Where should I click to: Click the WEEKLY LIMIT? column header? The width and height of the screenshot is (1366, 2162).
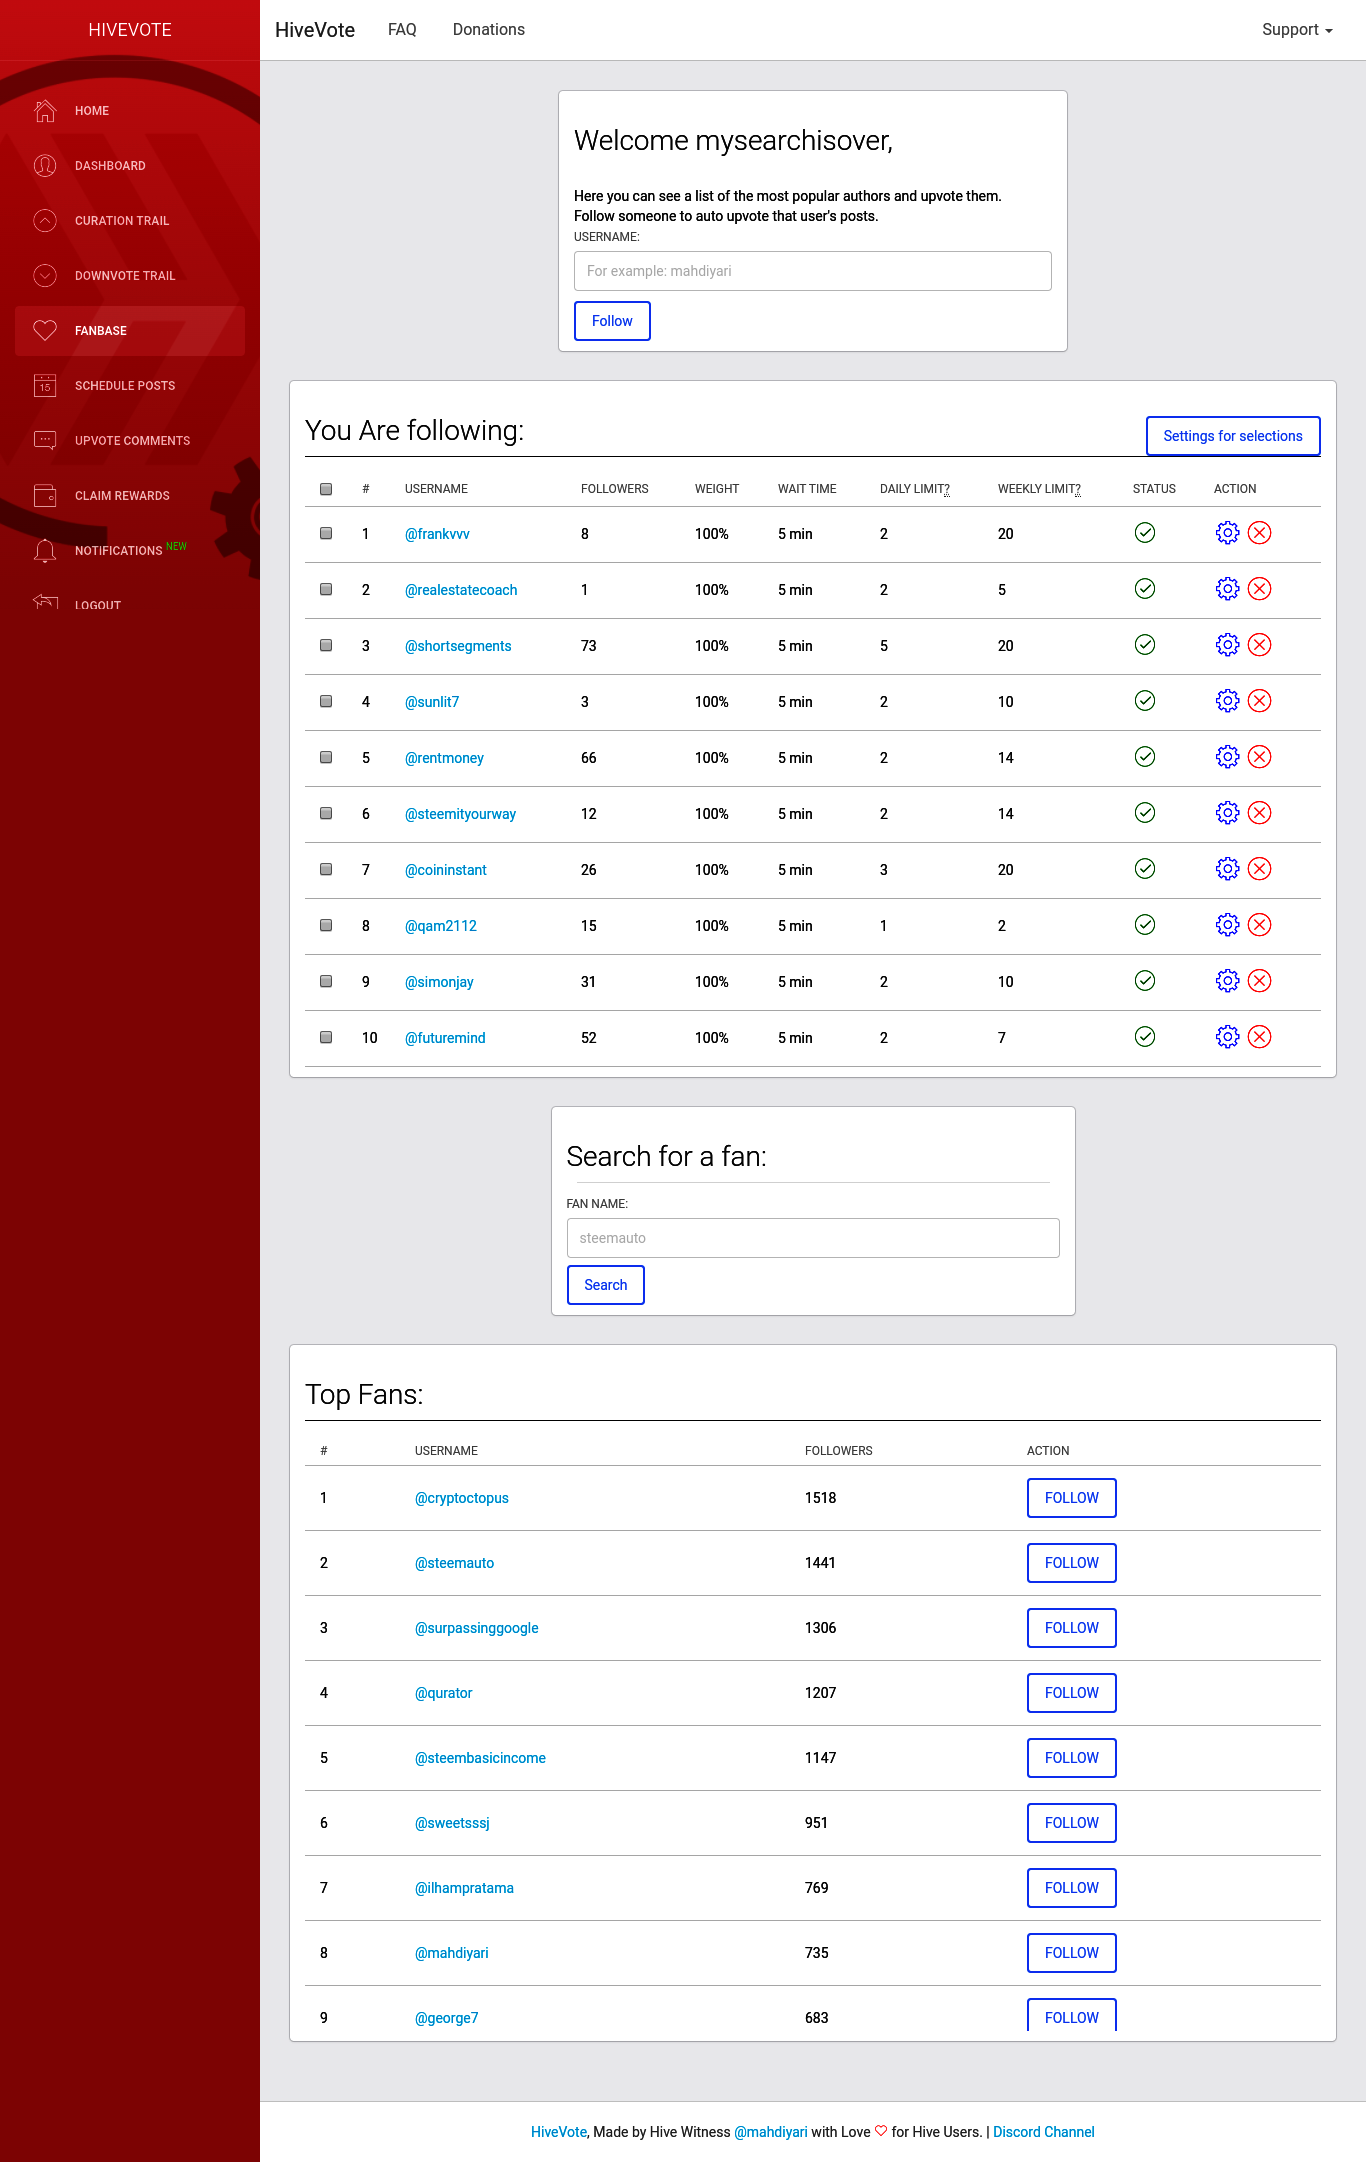1039,489
